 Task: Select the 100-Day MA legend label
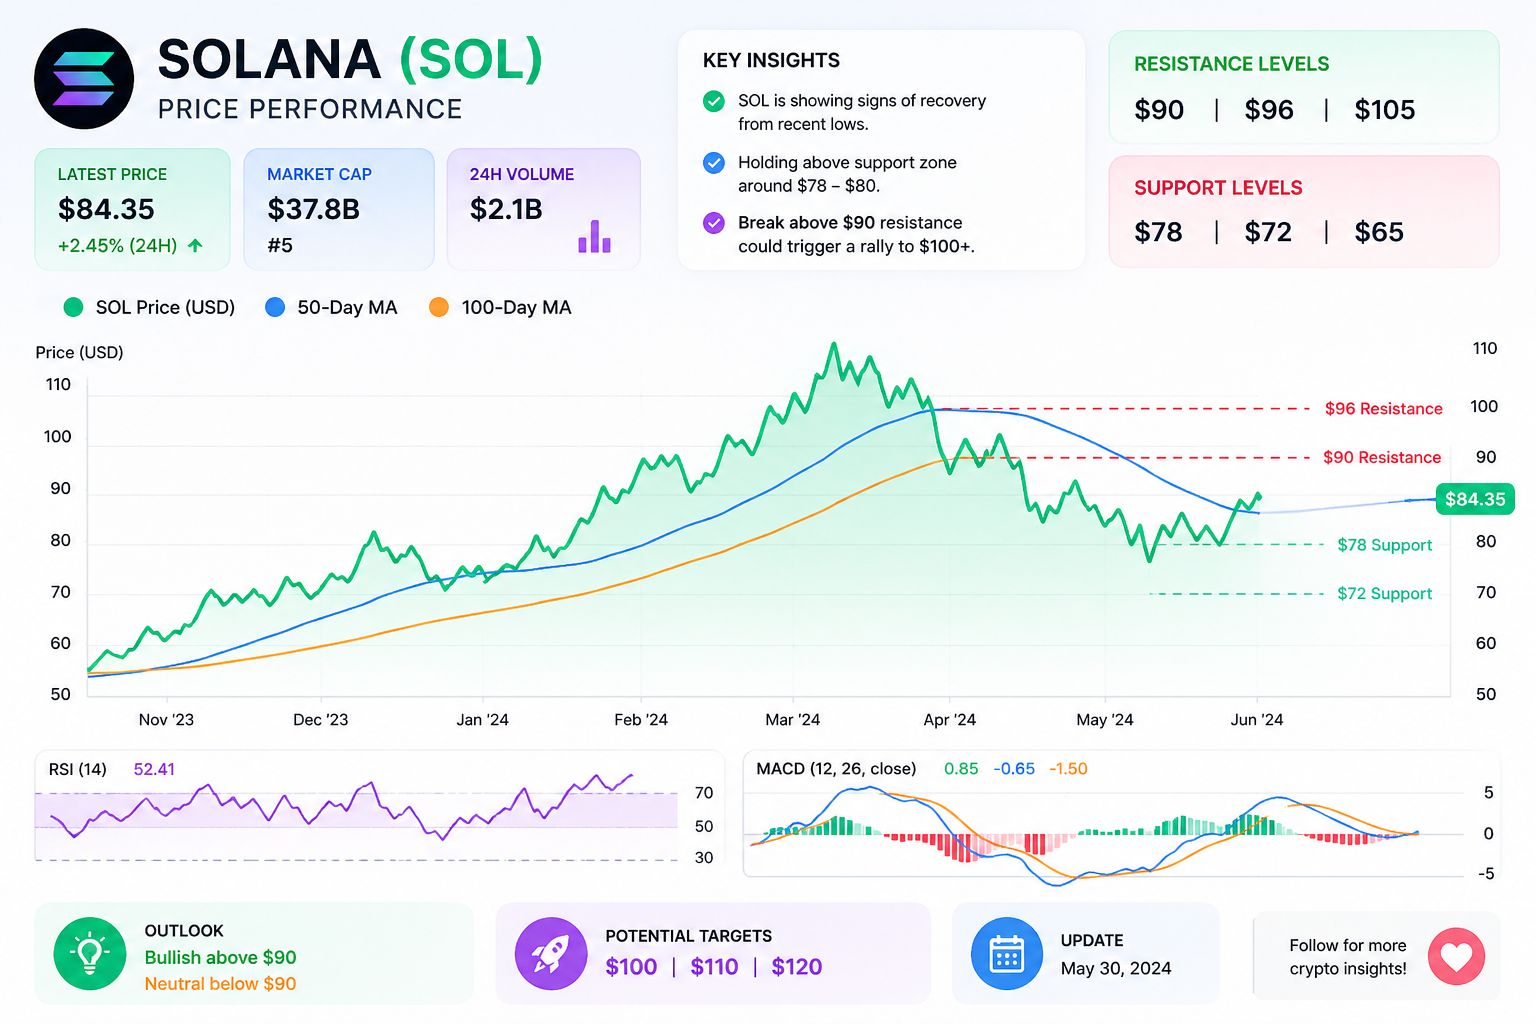click(x=516, y=308)
